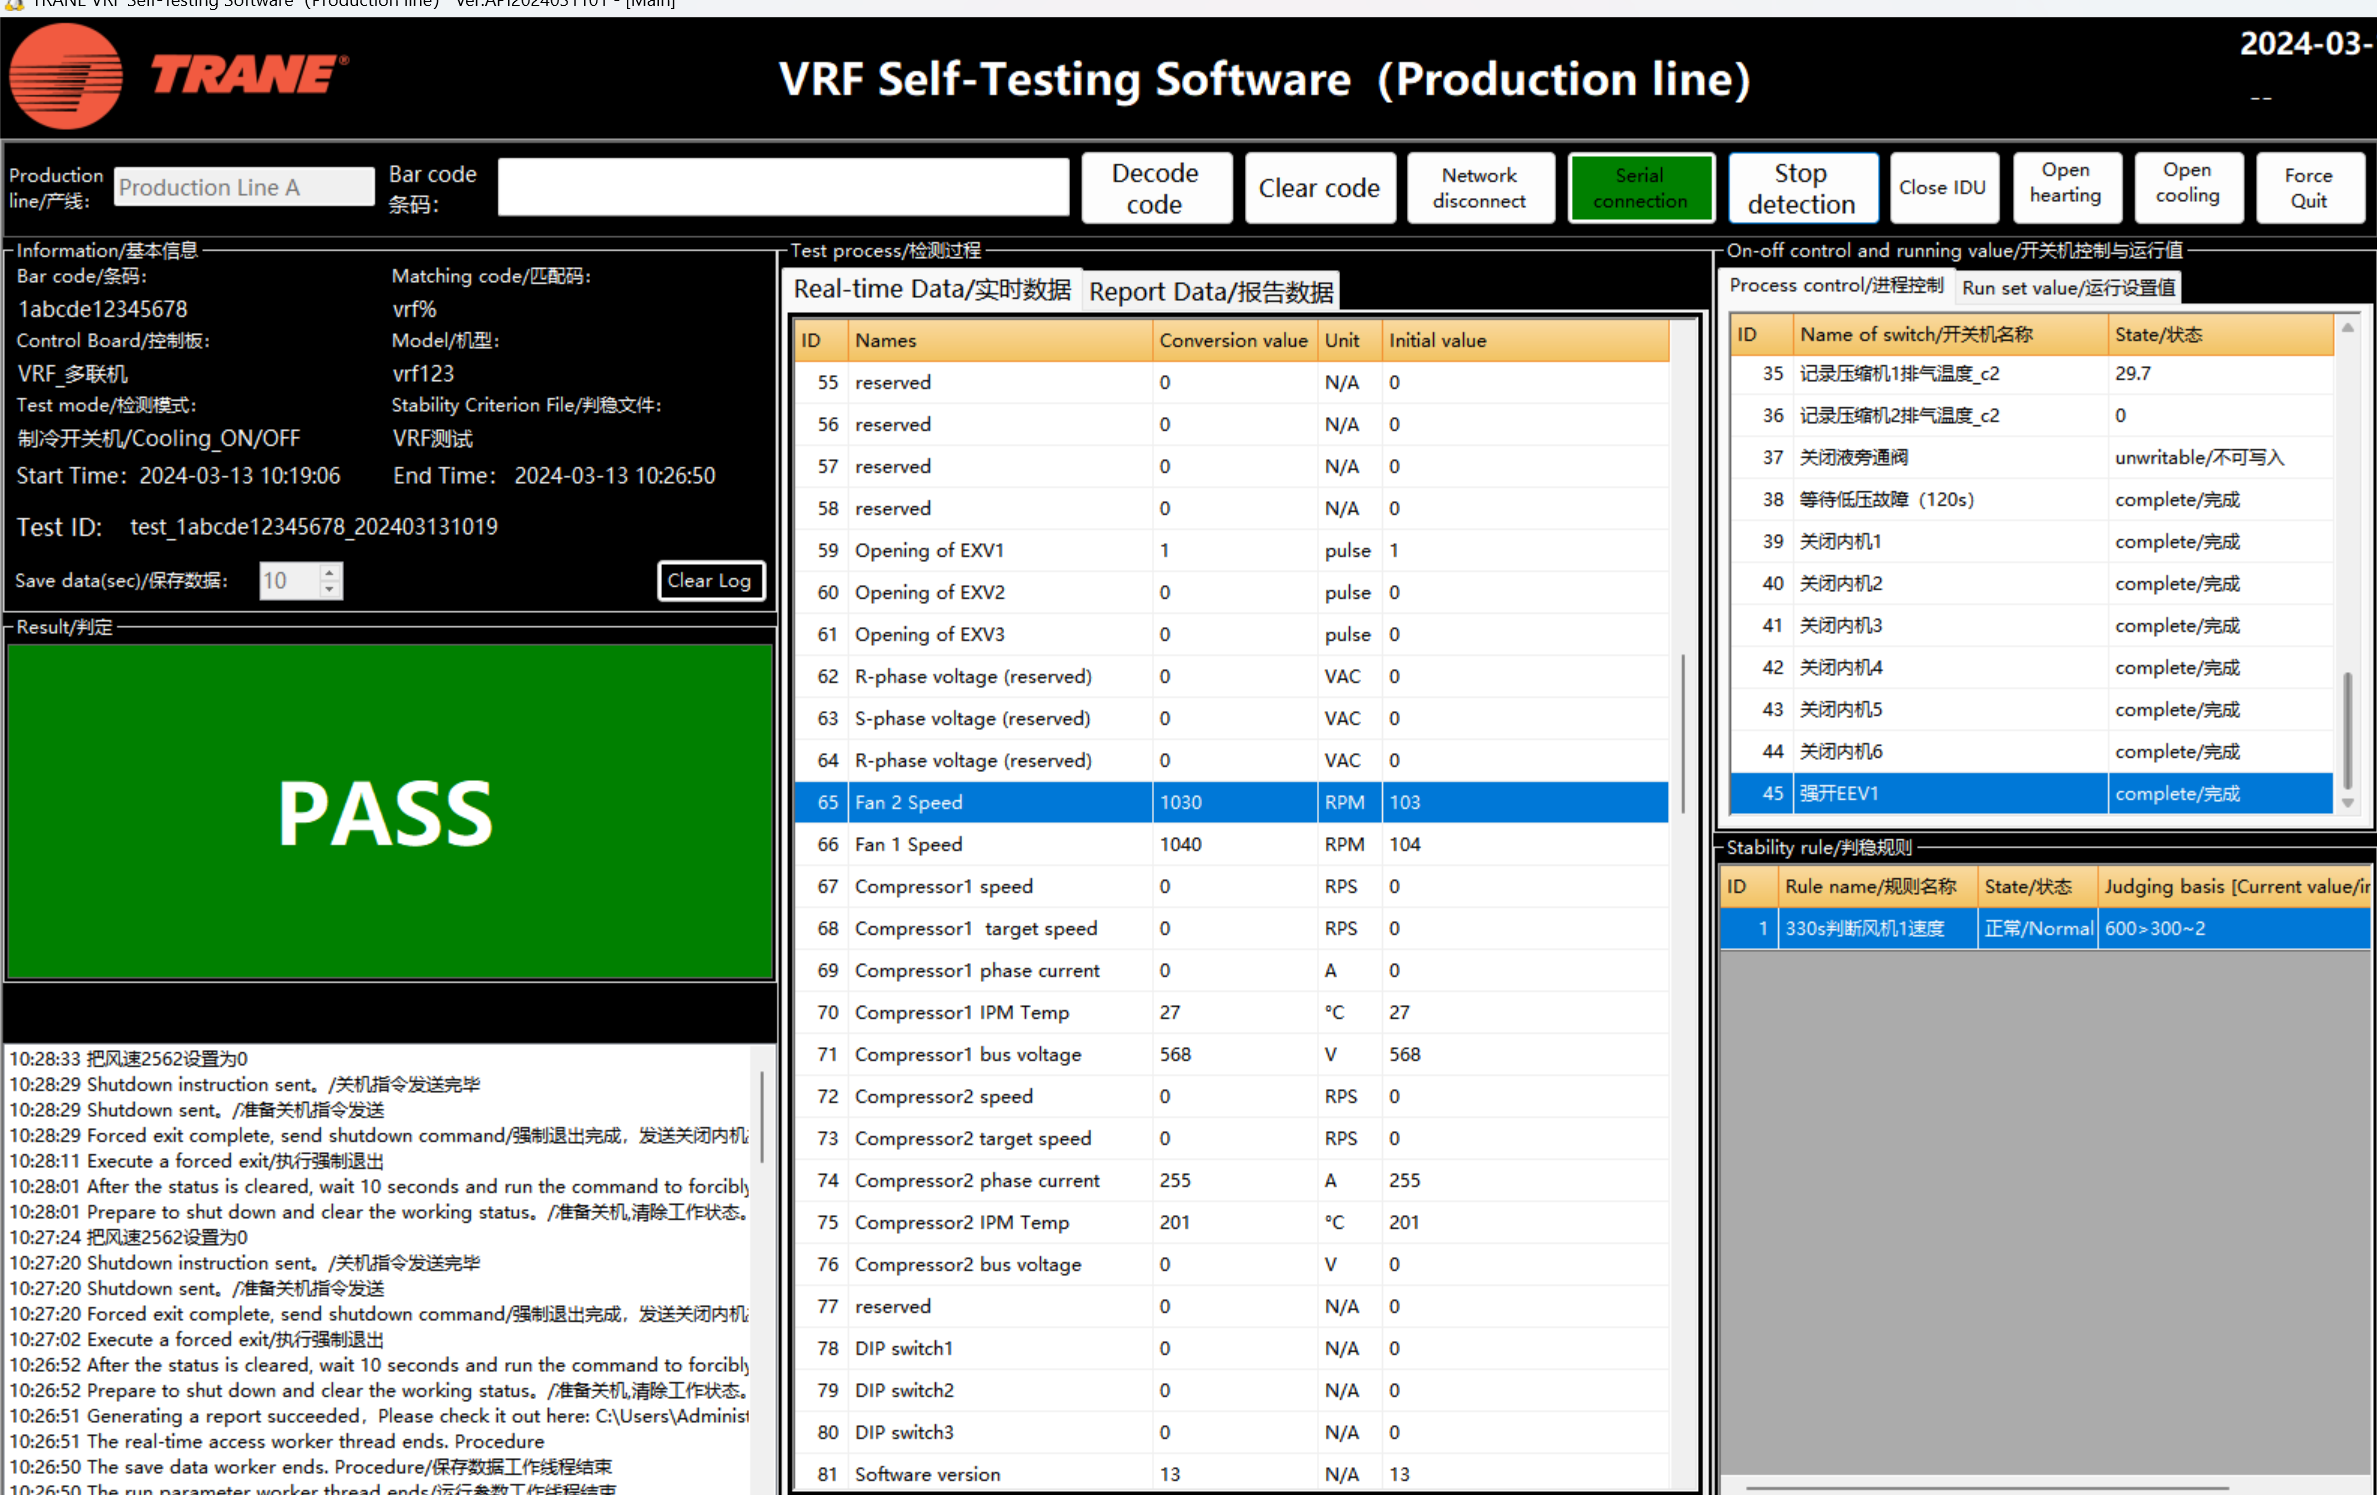The width and height of the screenshot is (2377, 1495).
Task: Click the 10:28:11 Execute a forced exit log line
Action: [x=197, y=1161]
